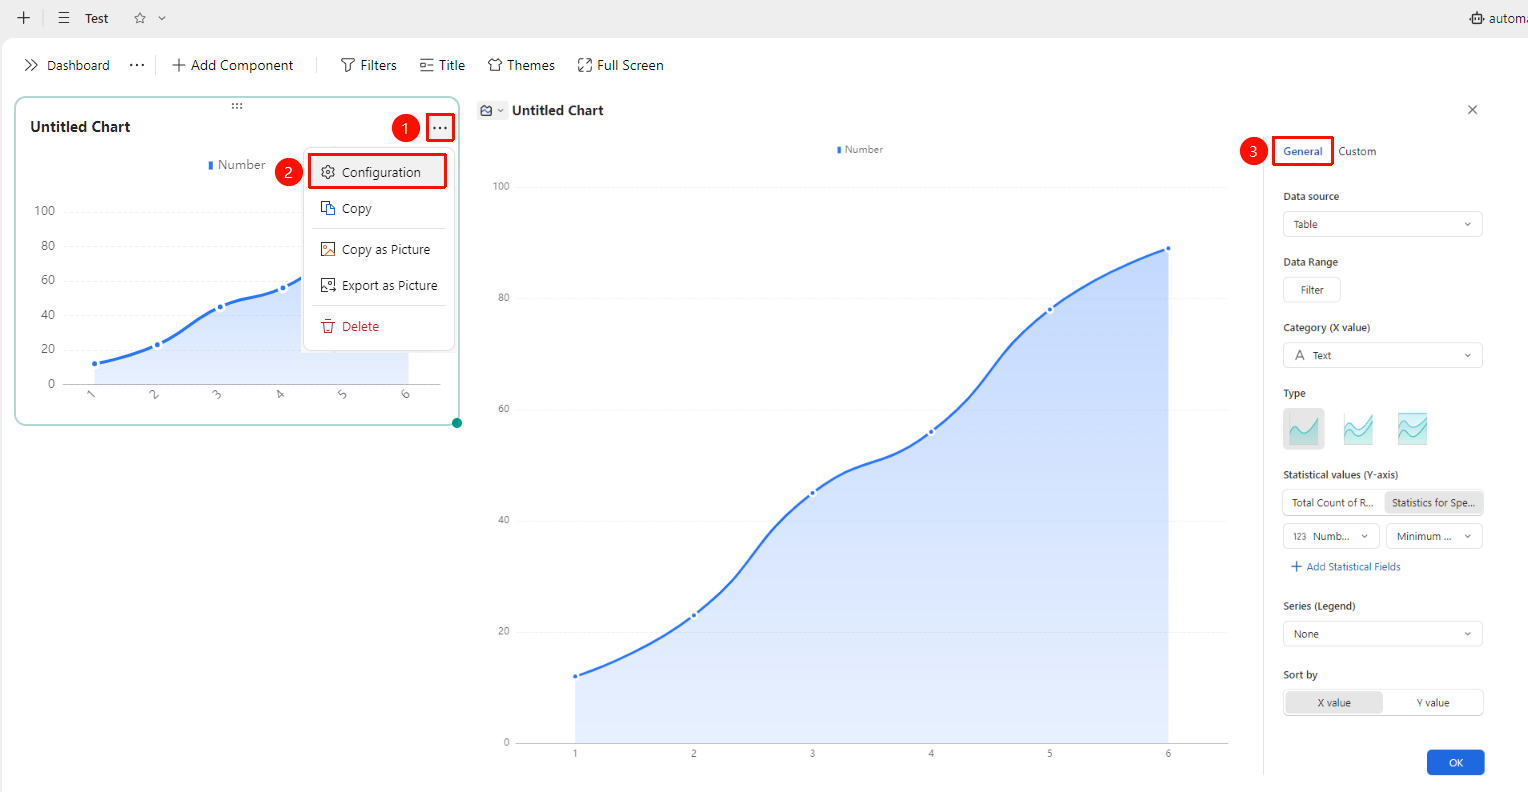Open Filters in the dashboard toolbar
The image size is (1528, 792).
[369, 65]
